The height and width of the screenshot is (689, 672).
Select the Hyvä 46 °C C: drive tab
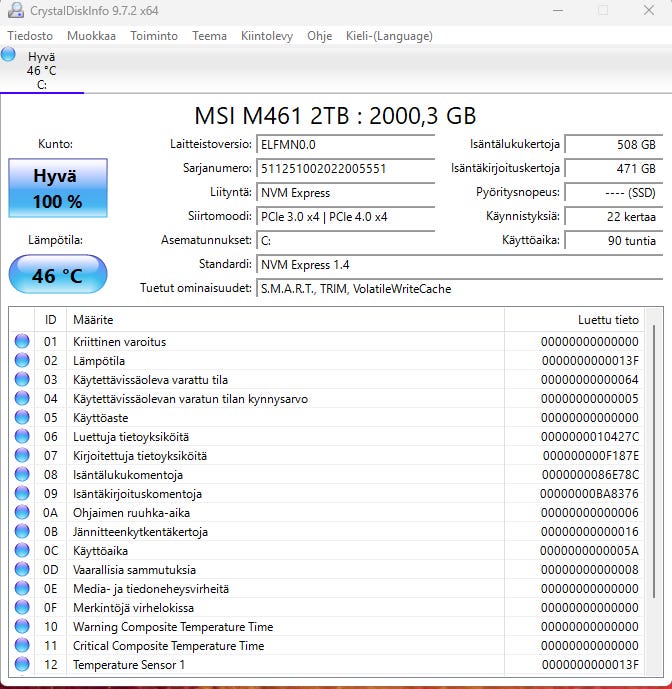pyautogui.click(x=42, y=71)
